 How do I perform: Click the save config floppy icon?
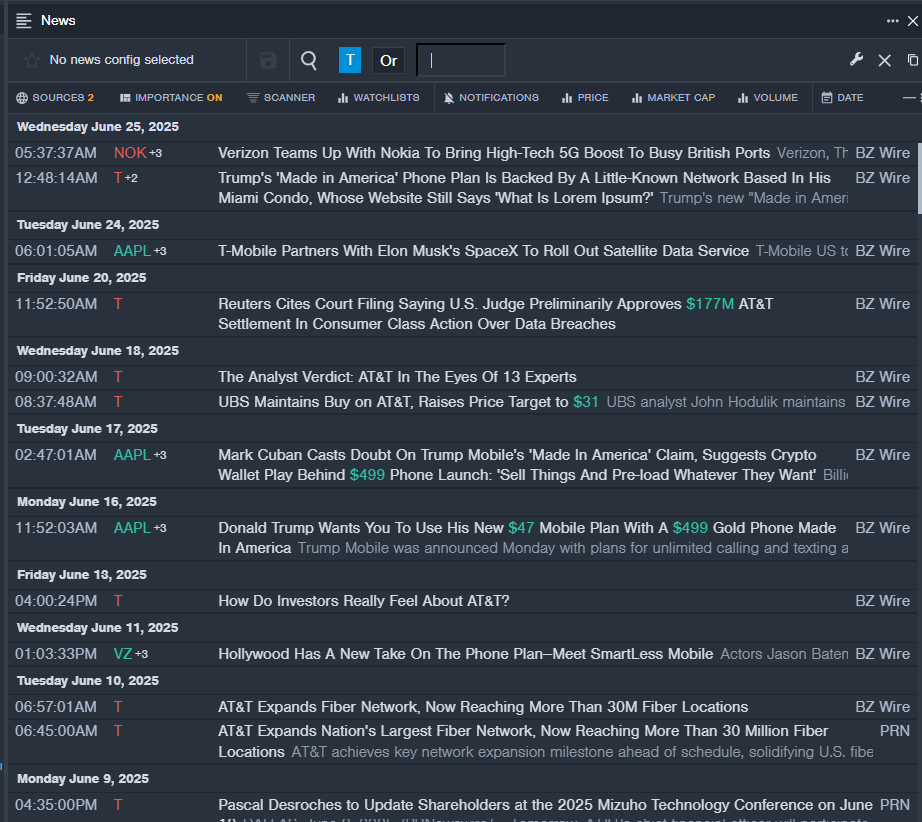click(268, 60)
